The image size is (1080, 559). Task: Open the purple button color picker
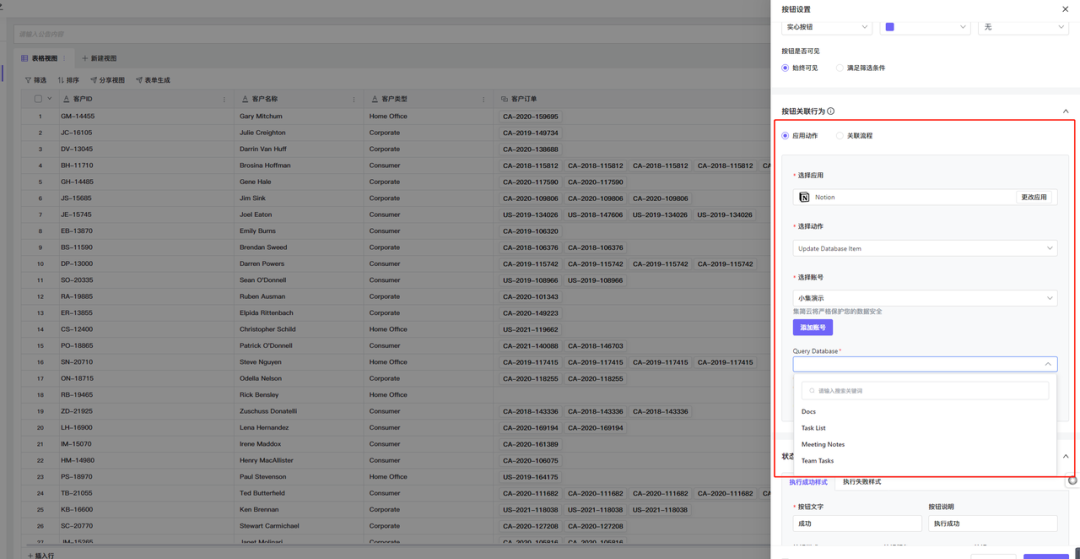(925, 27)
